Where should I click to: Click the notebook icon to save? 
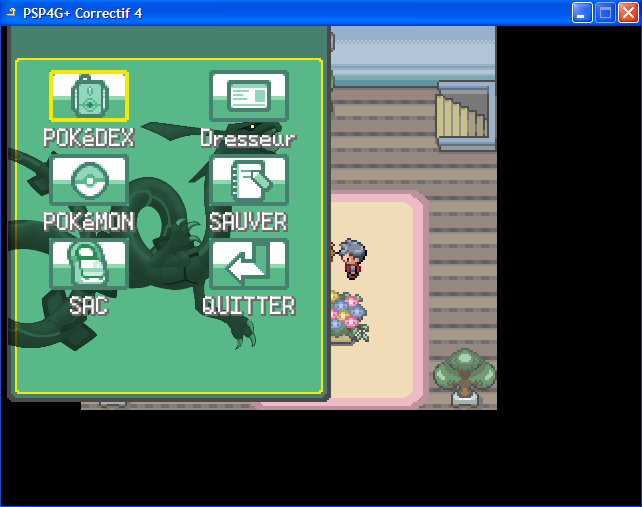pyautogui.click(x=249, y=180)
